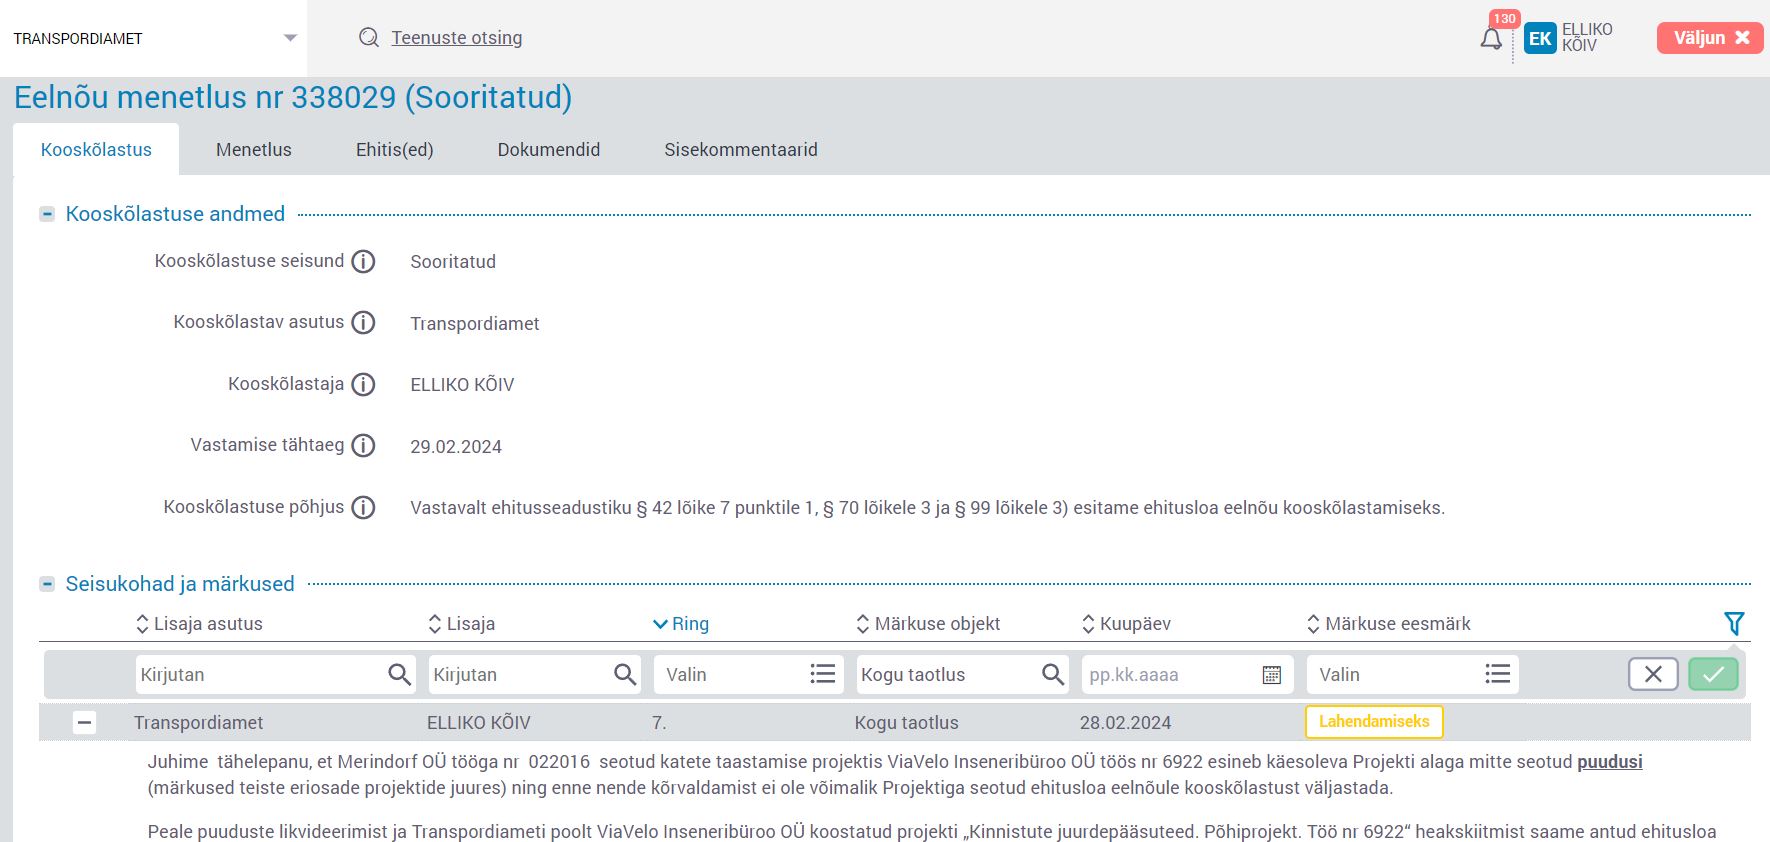This screenshot has height=842, width=1770.
Task: Click info icon next to Kooskõlastuse seisund
Action: (364, 261)
